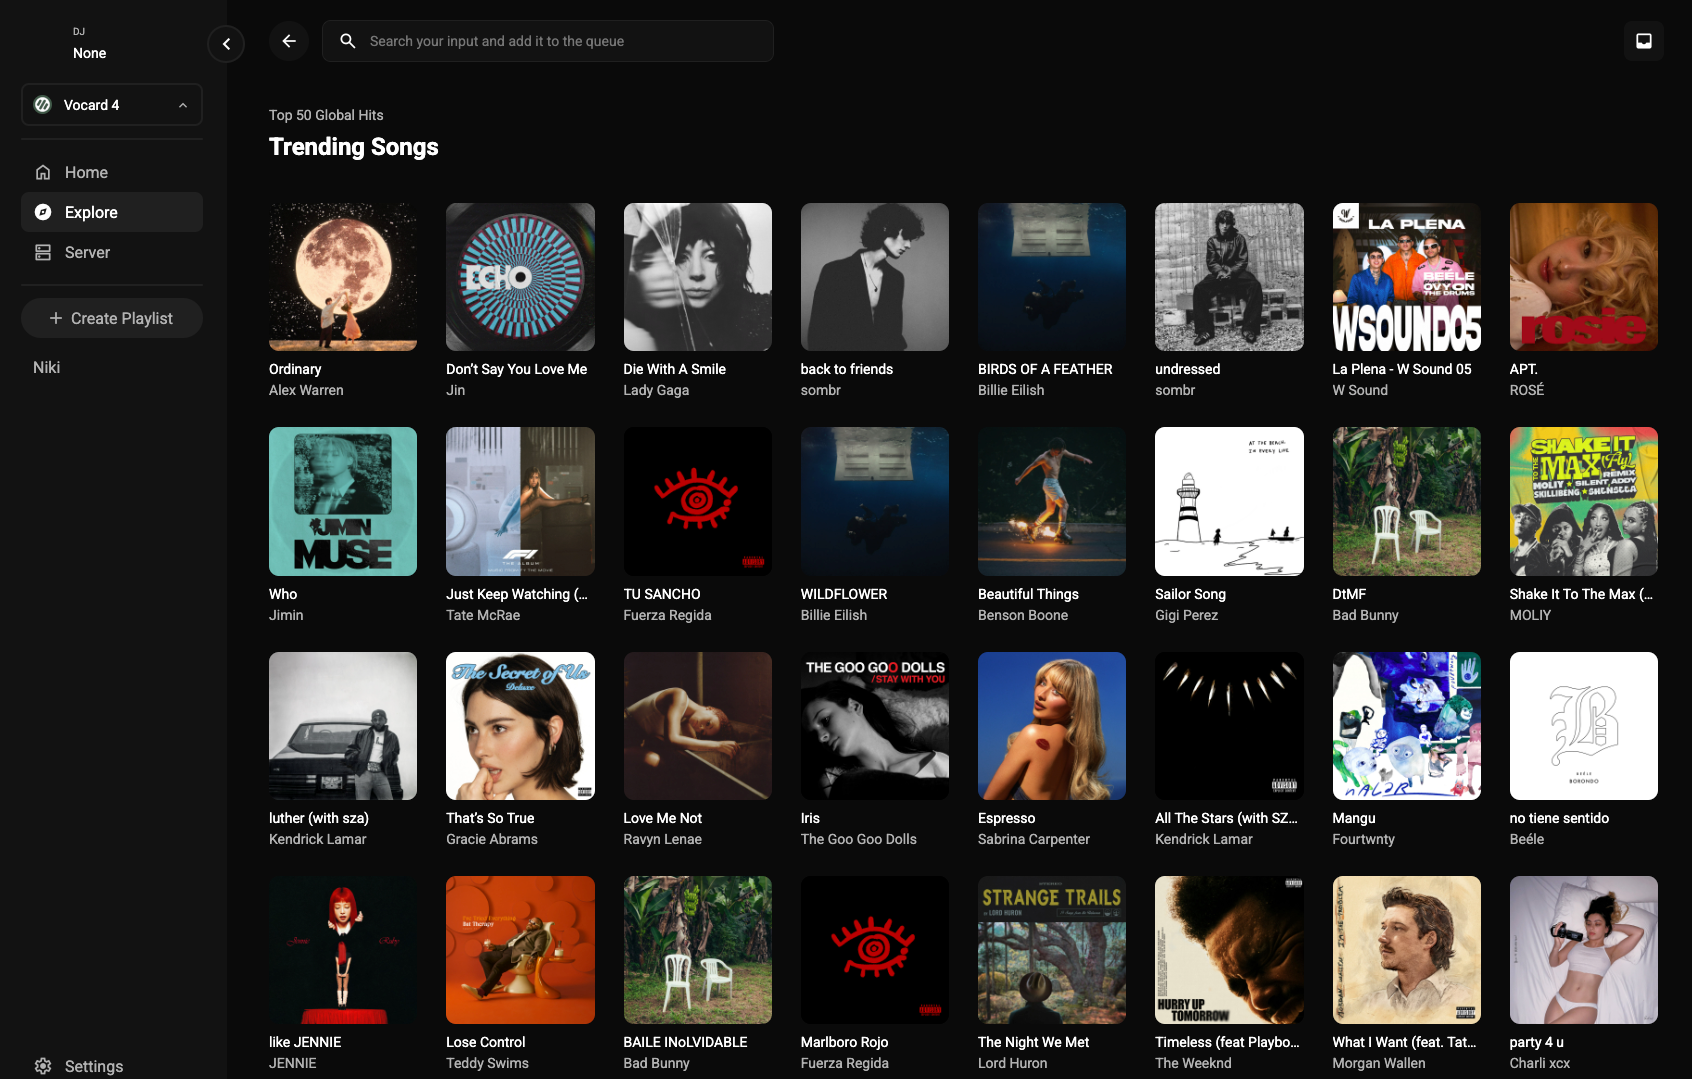This screenshot has width=1692, height=1079.
Task: Select Server in the navigation menu
Action: point(88,252)
